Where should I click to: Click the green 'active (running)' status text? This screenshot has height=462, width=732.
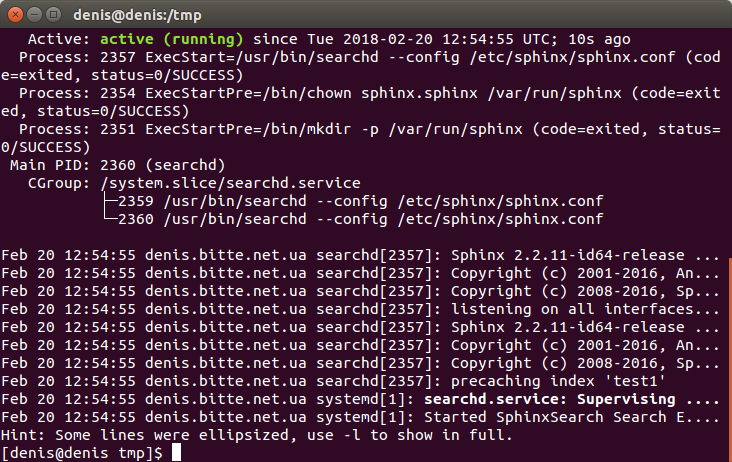(x=172, y=39)
